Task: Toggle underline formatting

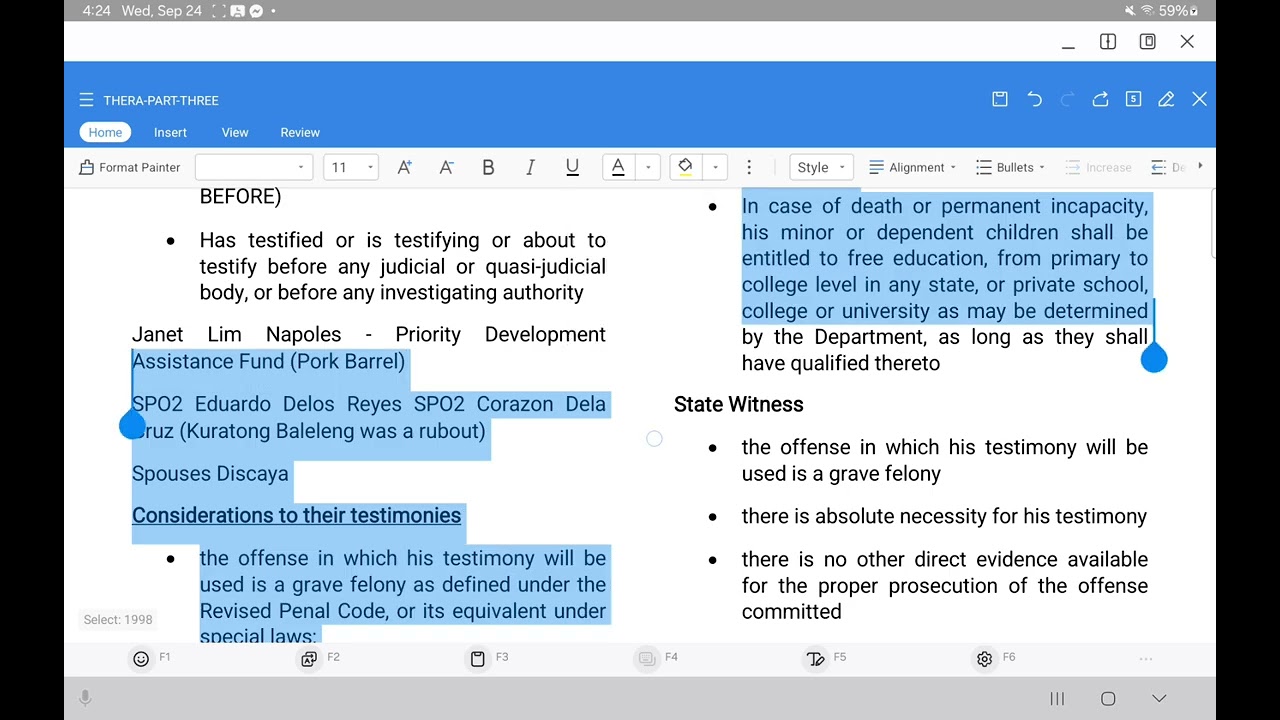Action: 572,167
